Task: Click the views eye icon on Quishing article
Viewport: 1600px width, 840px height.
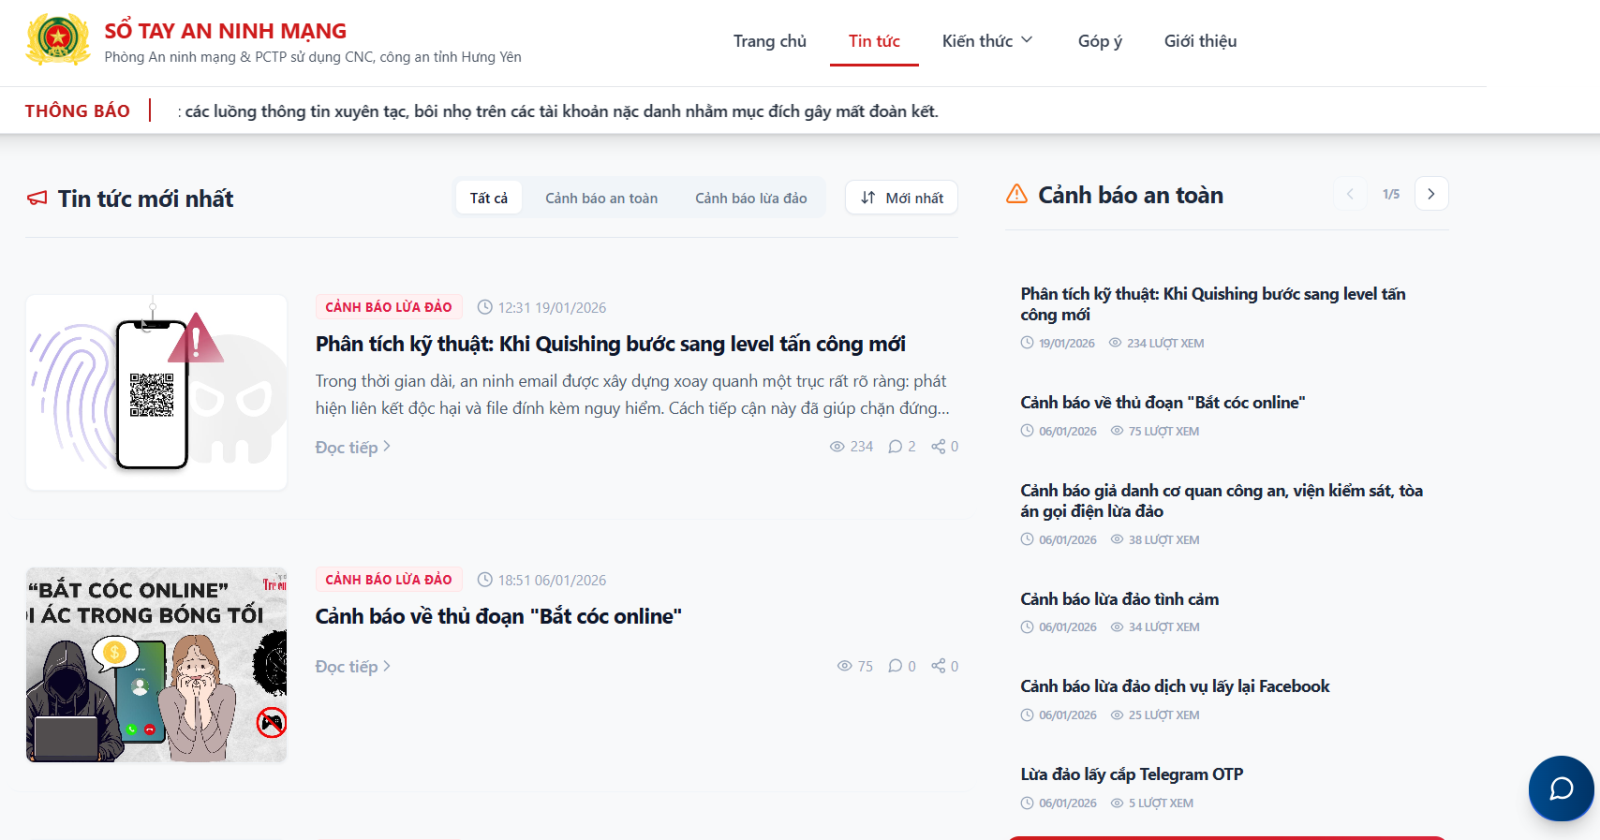Action: [x=837, y=447]
